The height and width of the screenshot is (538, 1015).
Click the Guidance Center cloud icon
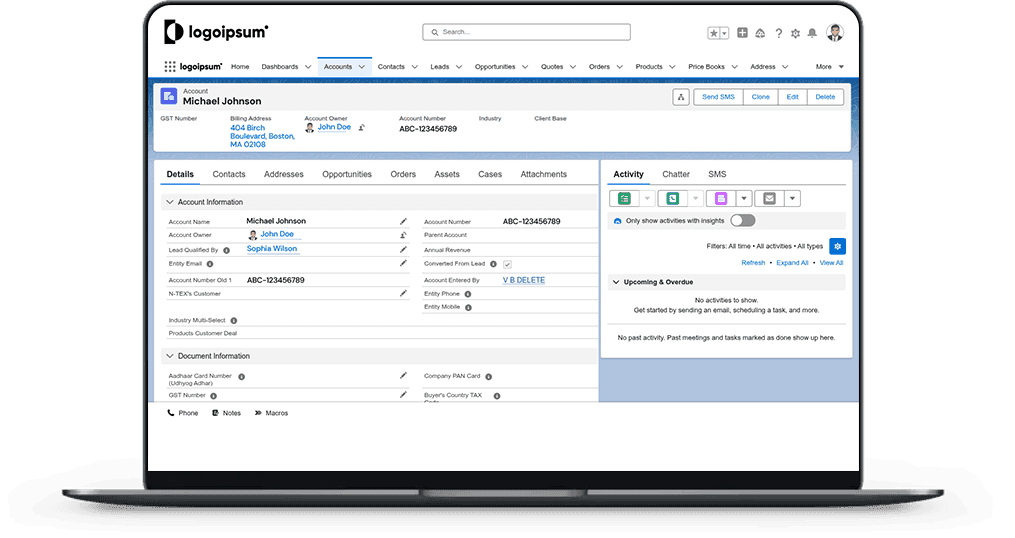point(760,33)
